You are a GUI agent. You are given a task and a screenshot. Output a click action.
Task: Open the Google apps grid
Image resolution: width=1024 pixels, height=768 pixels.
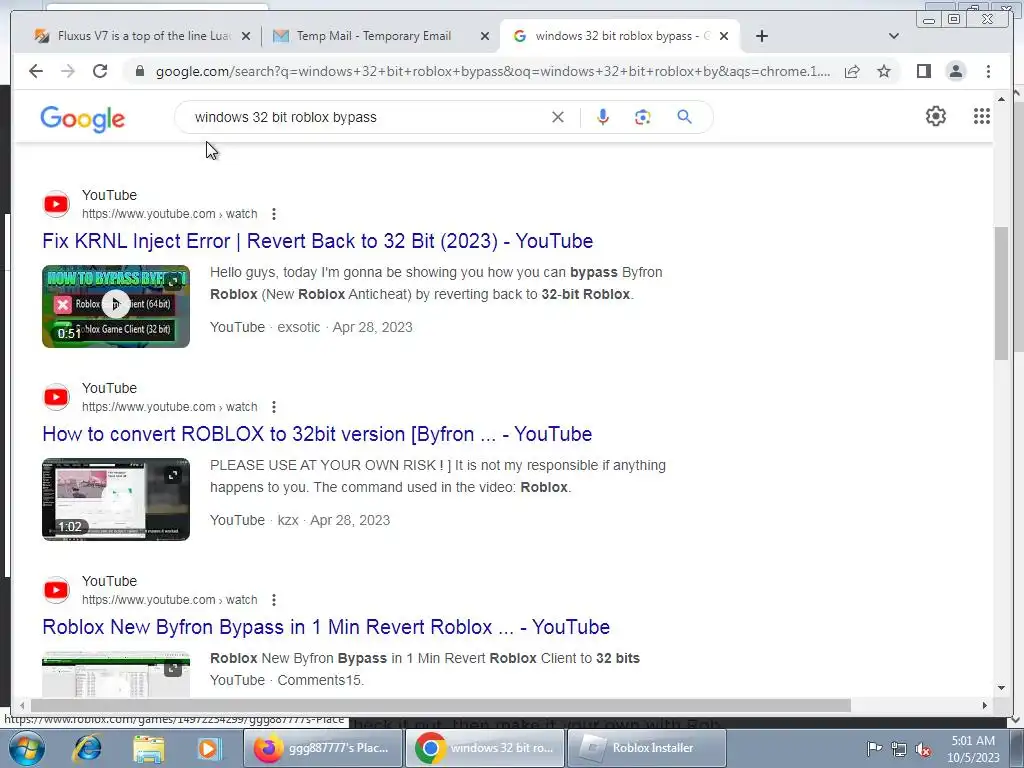tap(982, 116)
